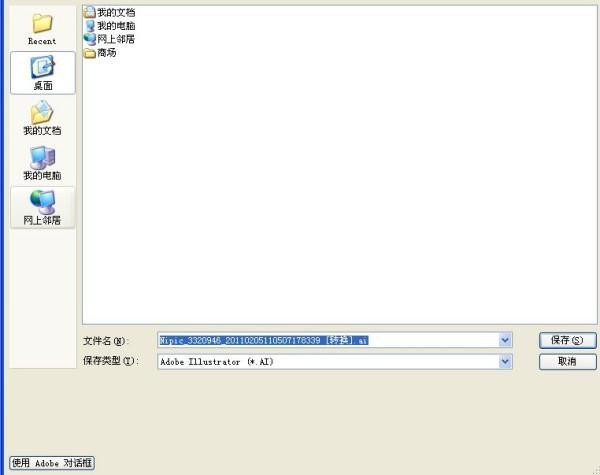This screenshot has height=475, width=600.
Task: Open 网上邻居 from the sidebar
Action: (x=42, y=207)
